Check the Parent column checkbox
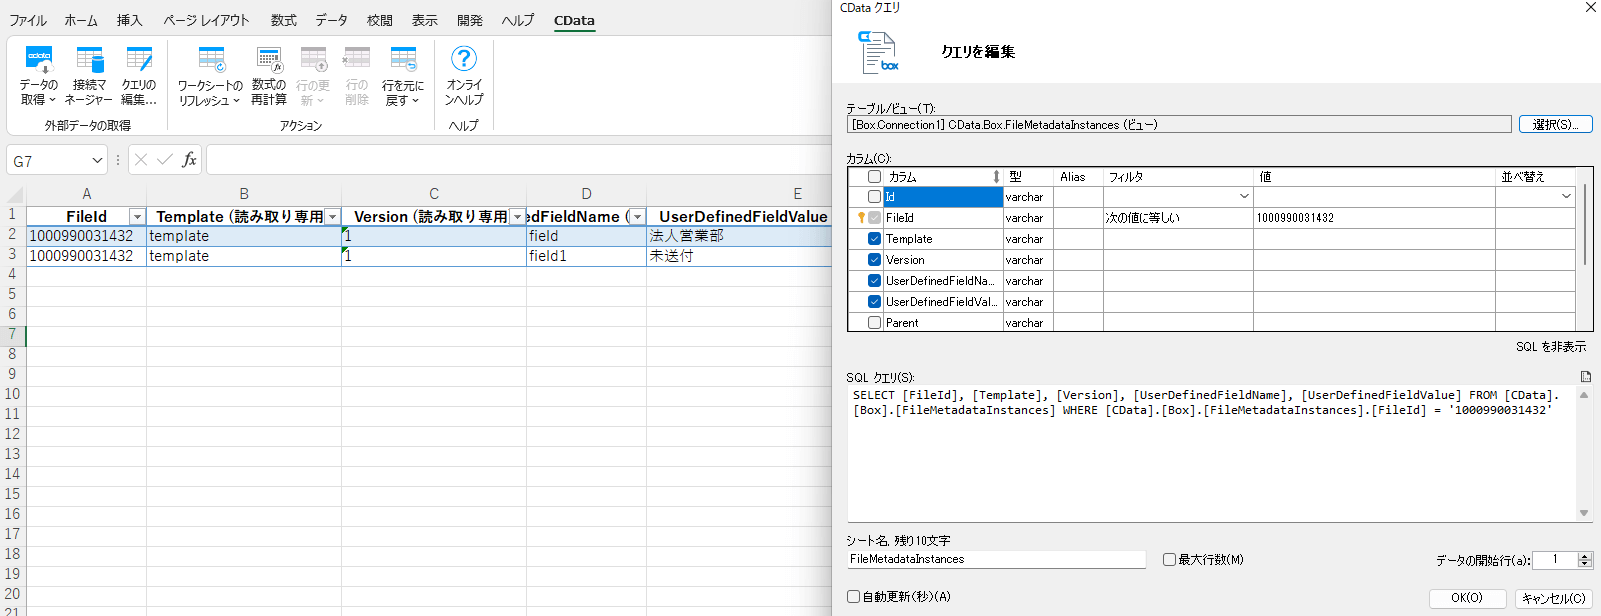 tap(875, 323)
